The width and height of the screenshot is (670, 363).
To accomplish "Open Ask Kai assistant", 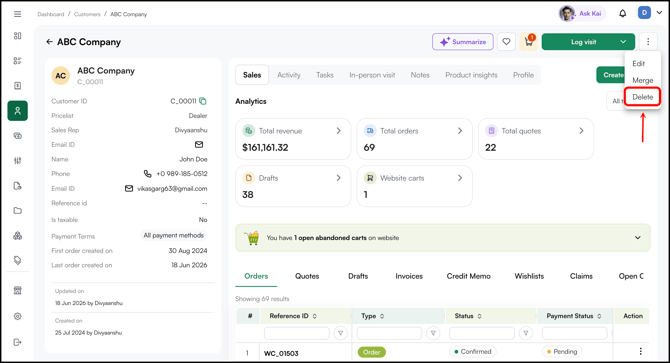I will point(580,14).
